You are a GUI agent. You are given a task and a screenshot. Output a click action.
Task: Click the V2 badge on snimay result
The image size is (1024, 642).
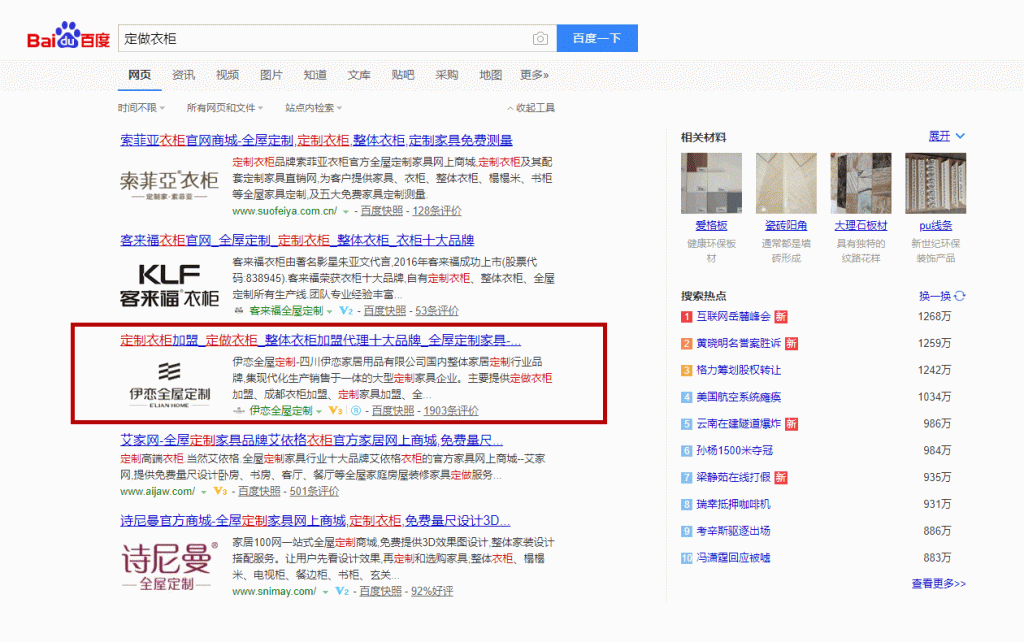342,591
